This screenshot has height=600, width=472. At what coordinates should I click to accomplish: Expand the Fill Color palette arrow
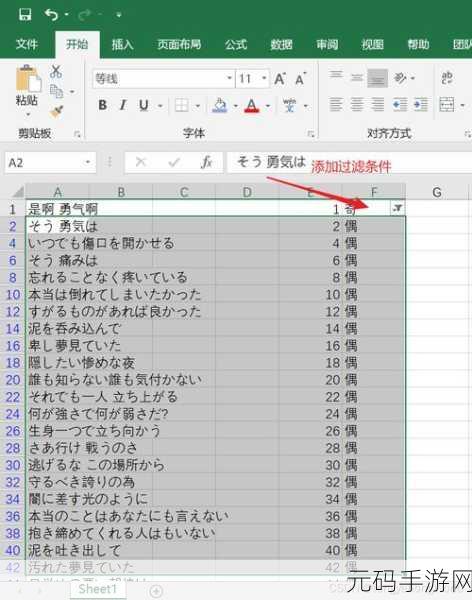(235, 106)
